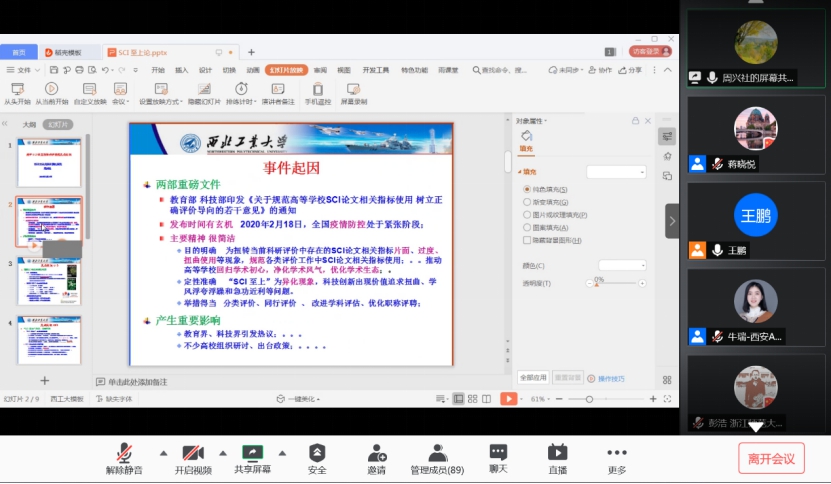The height and width of the screenshot is (484, 831).
Task: Select slide 3 thumbnail
Action: point(49,281)
